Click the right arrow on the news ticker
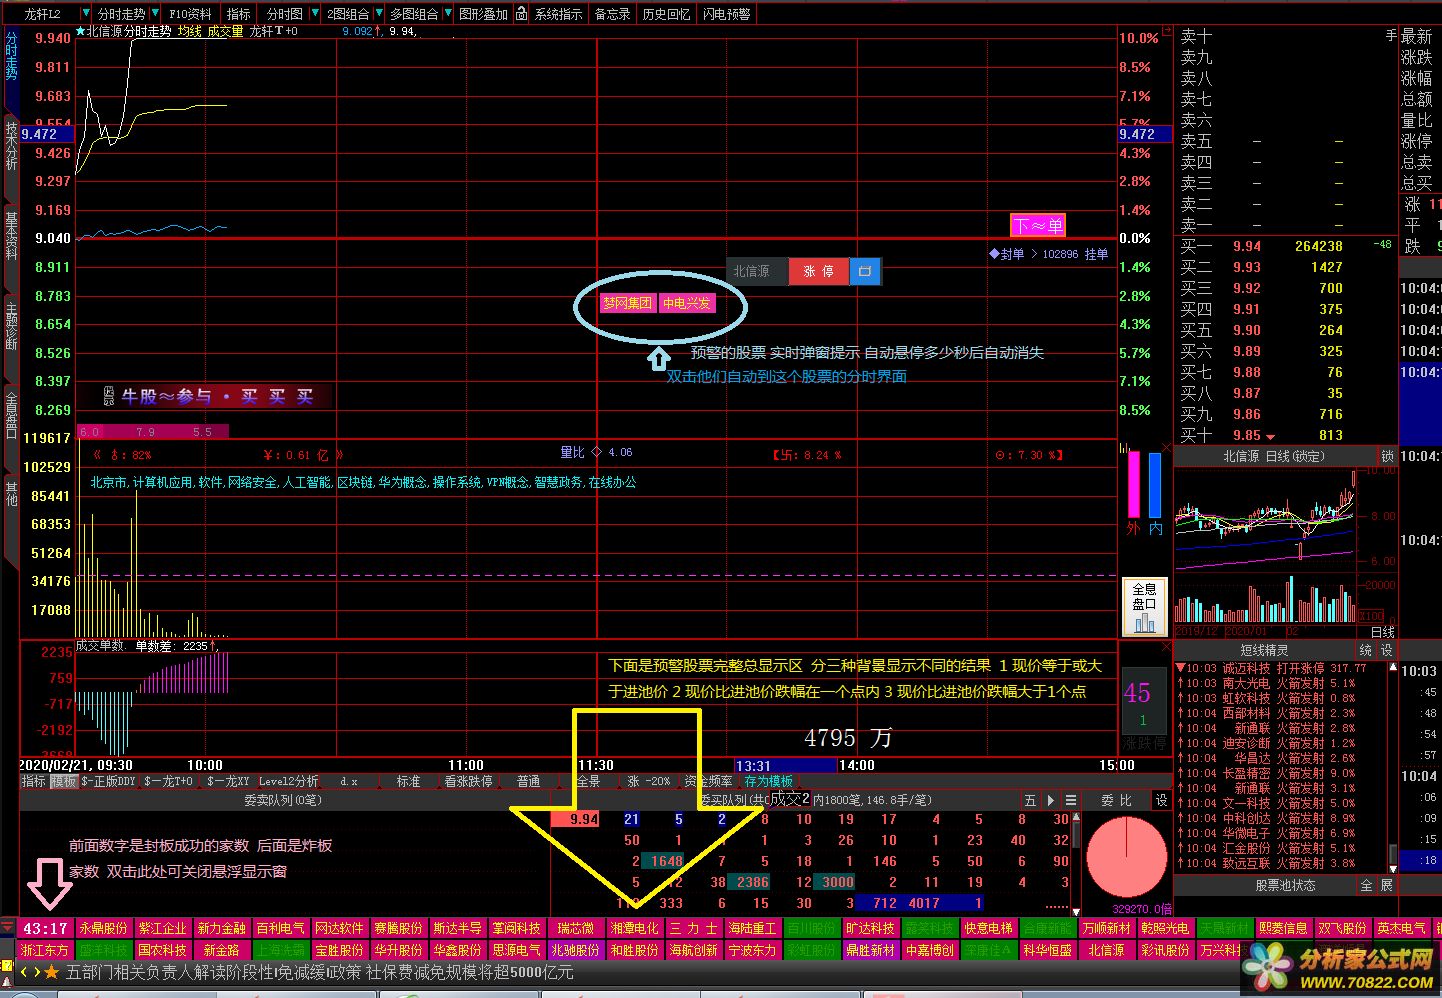The image size is (1442, 998). click(x=36, y=972)
